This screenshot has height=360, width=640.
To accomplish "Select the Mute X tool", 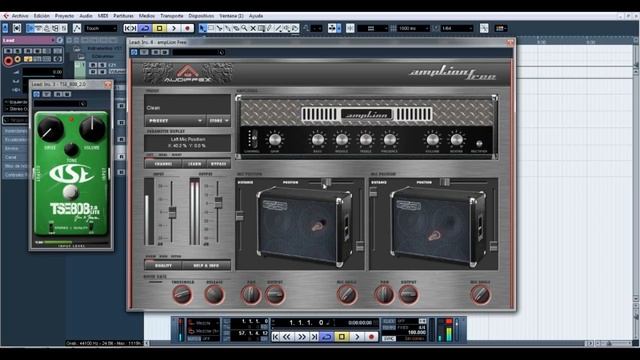I will click(253, 28).
